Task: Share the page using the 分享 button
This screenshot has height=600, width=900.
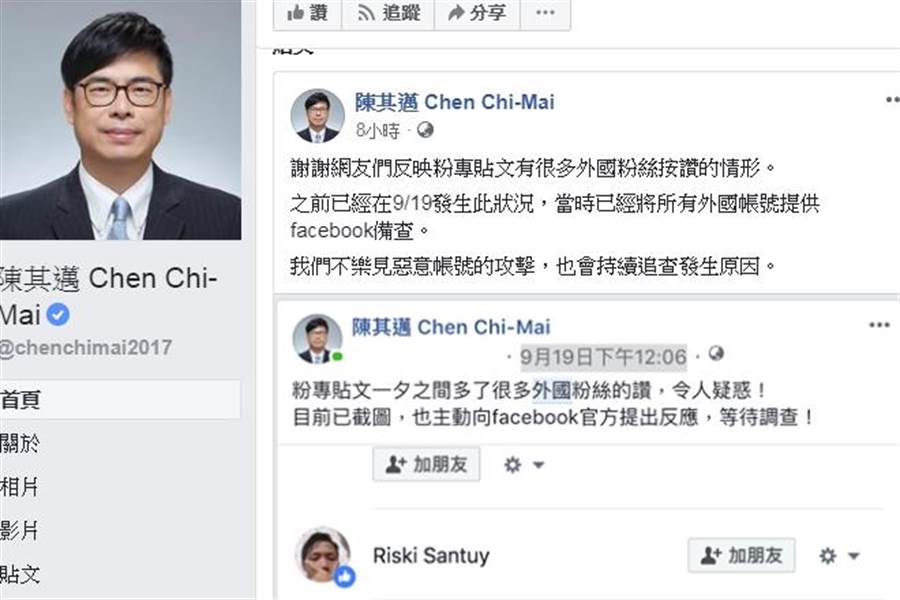Action: coord(475,13)
